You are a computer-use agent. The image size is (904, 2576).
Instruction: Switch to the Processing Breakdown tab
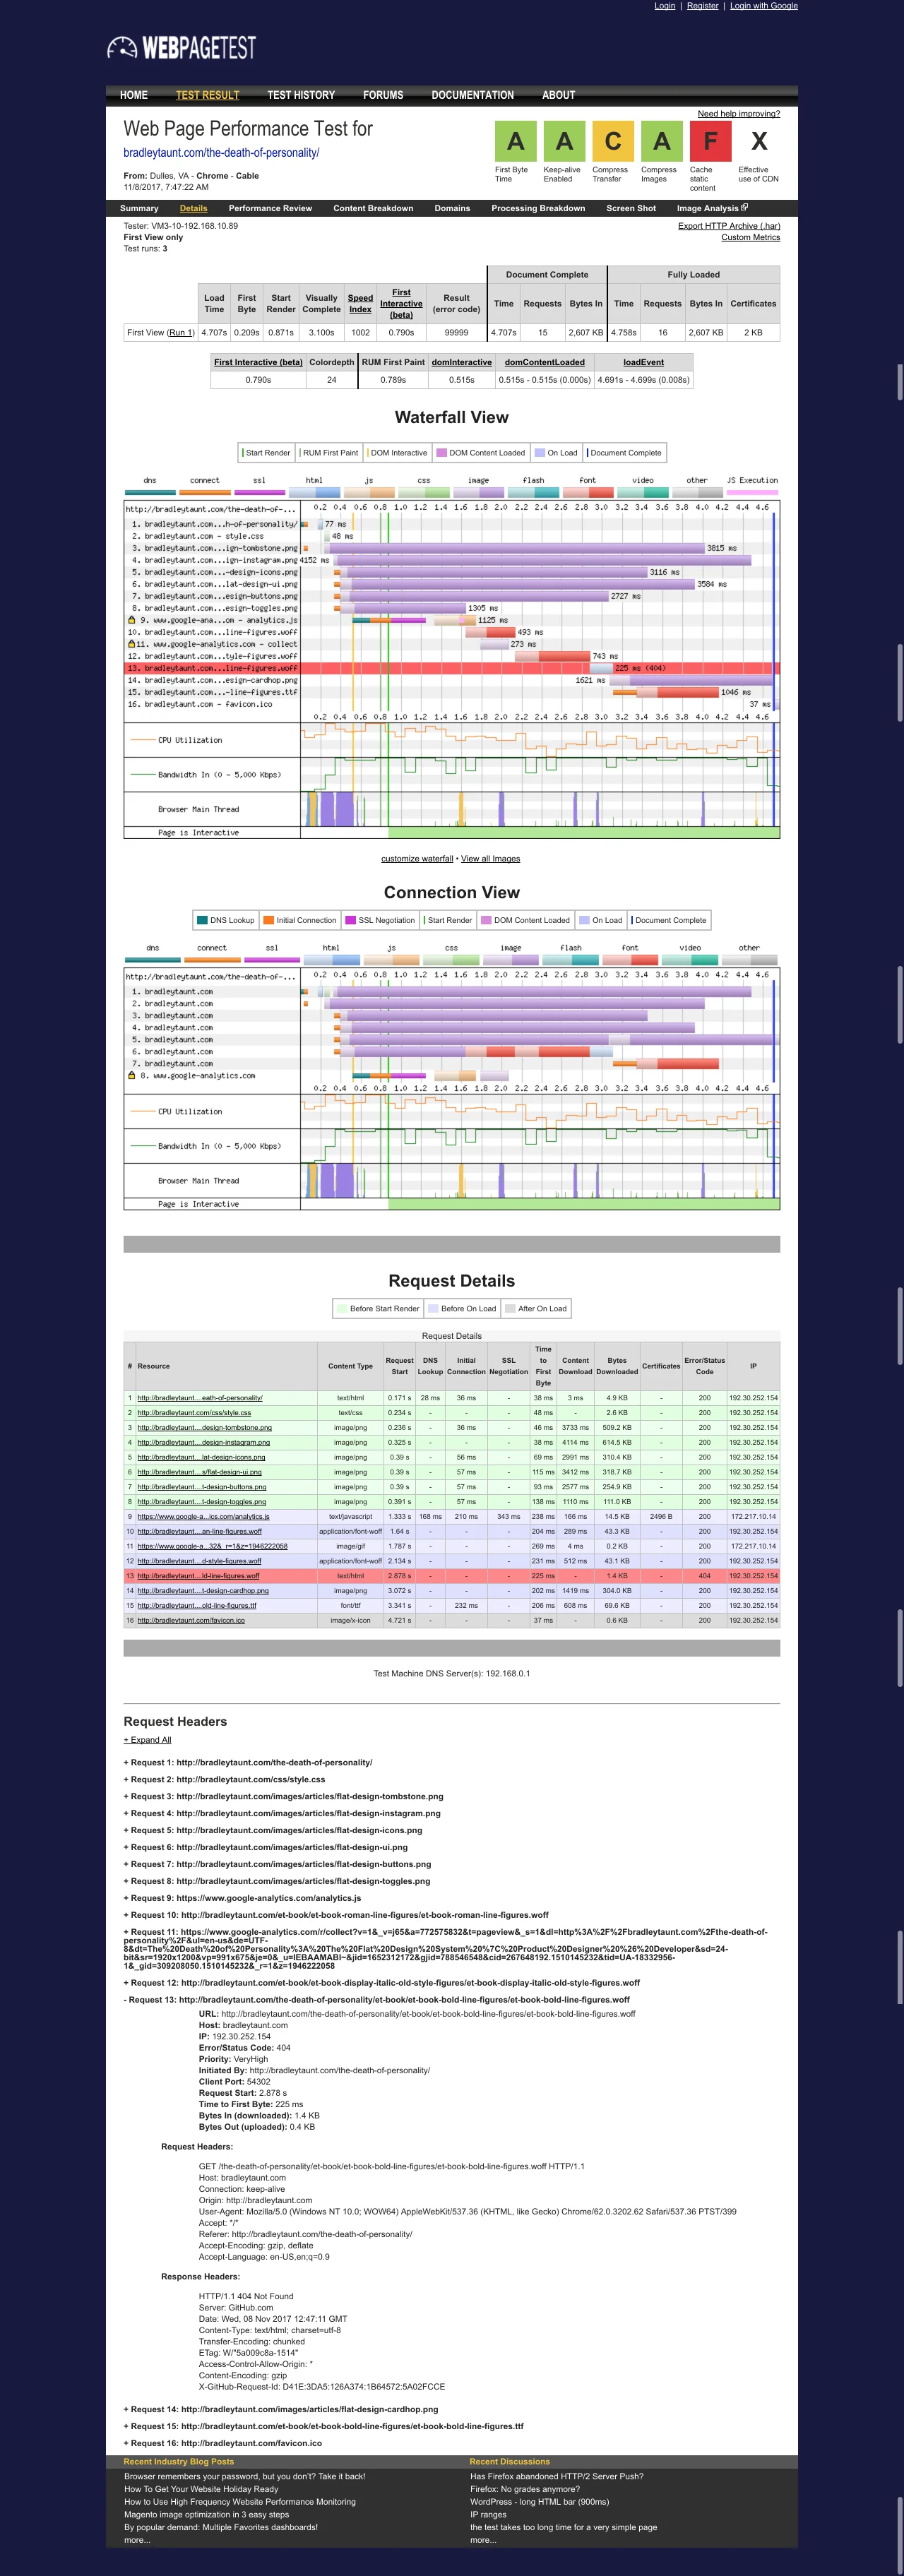point(538,208)
